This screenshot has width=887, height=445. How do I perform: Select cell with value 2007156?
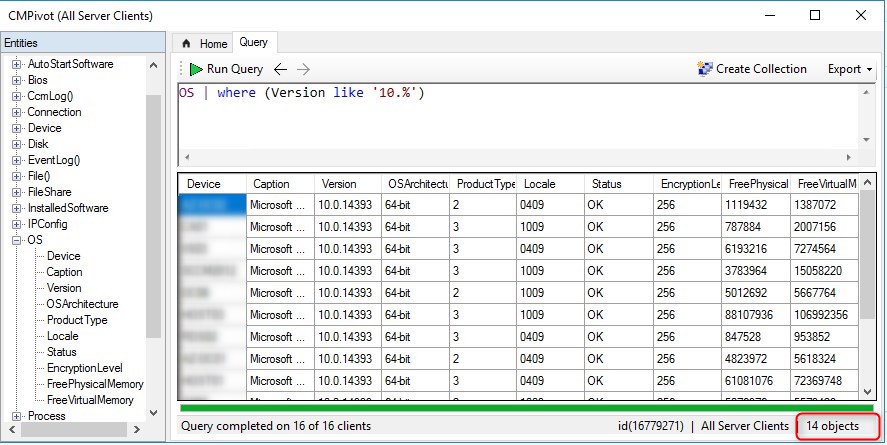pos(825,227)
